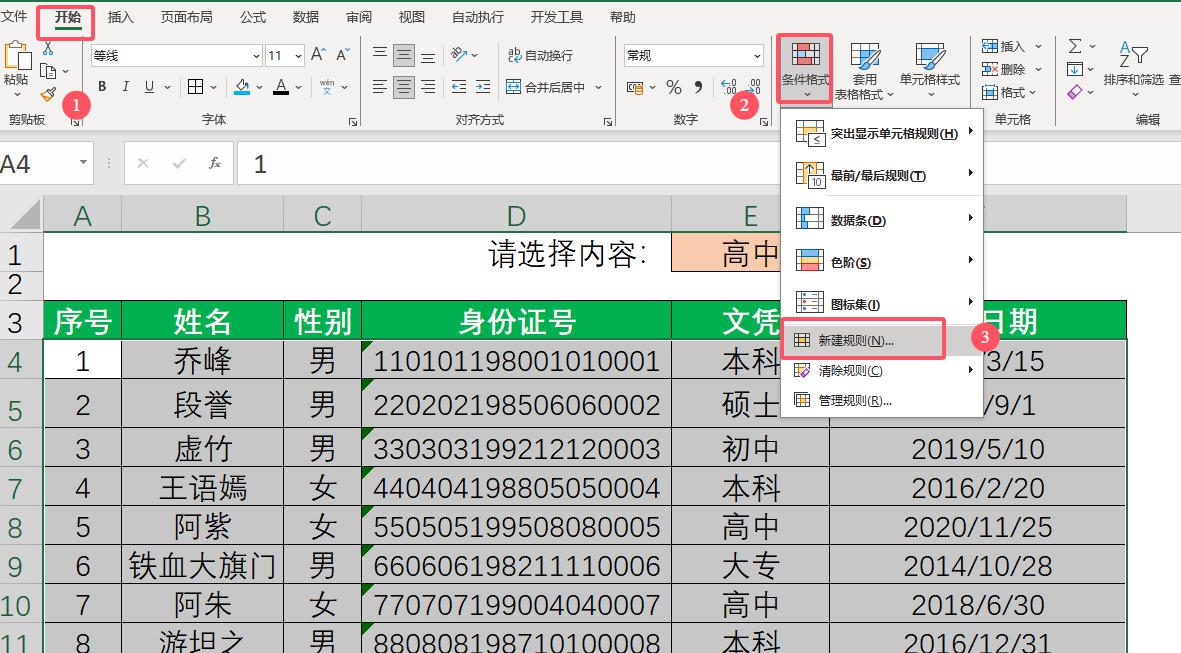This screenshot has height=653, width=1181.
Task: Select 色阶 menu item
Action: [882, 262]
